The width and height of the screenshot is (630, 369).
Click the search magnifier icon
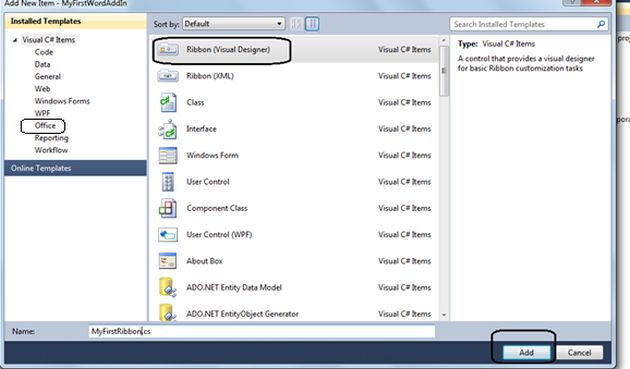601,24
